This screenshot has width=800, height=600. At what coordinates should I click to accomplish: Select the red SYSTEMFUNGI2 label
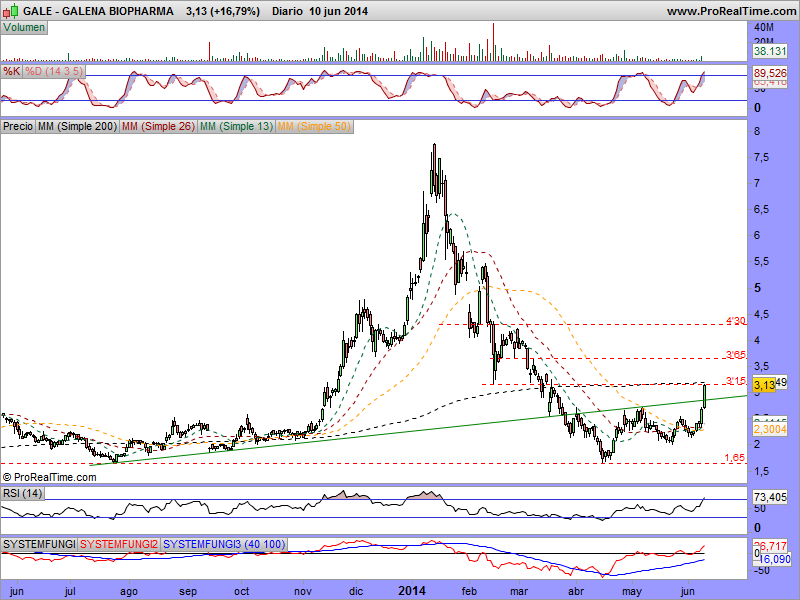coord(119,544)
